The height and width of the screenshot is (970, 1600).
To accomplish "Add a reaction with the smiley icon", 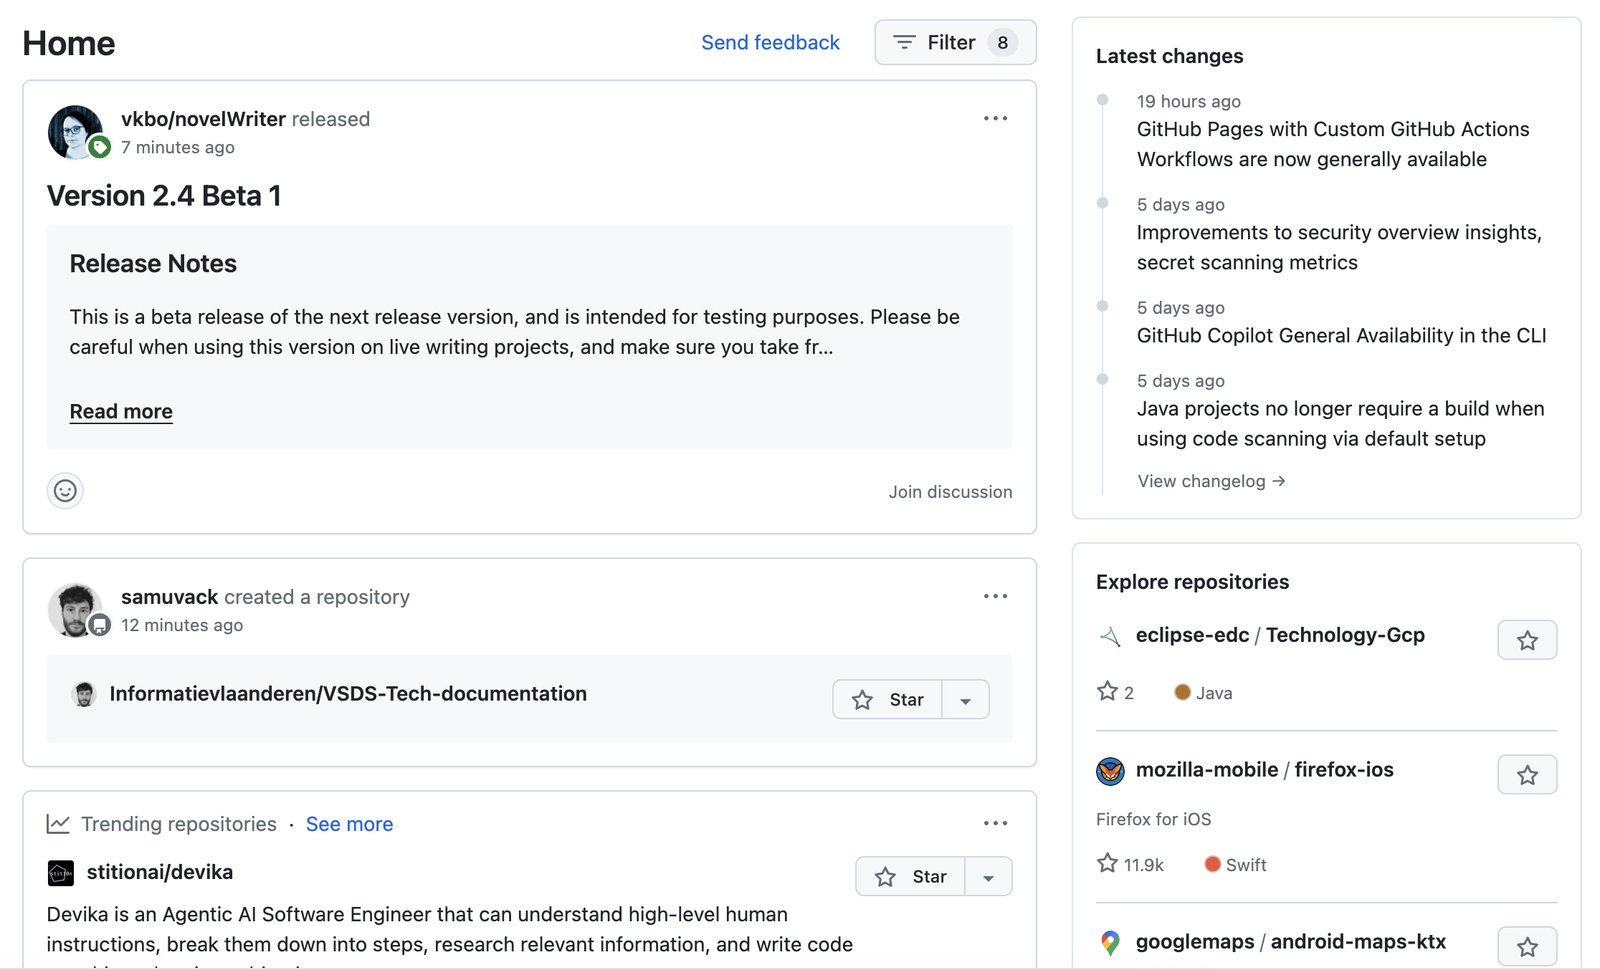I will (x=65, y=490).
